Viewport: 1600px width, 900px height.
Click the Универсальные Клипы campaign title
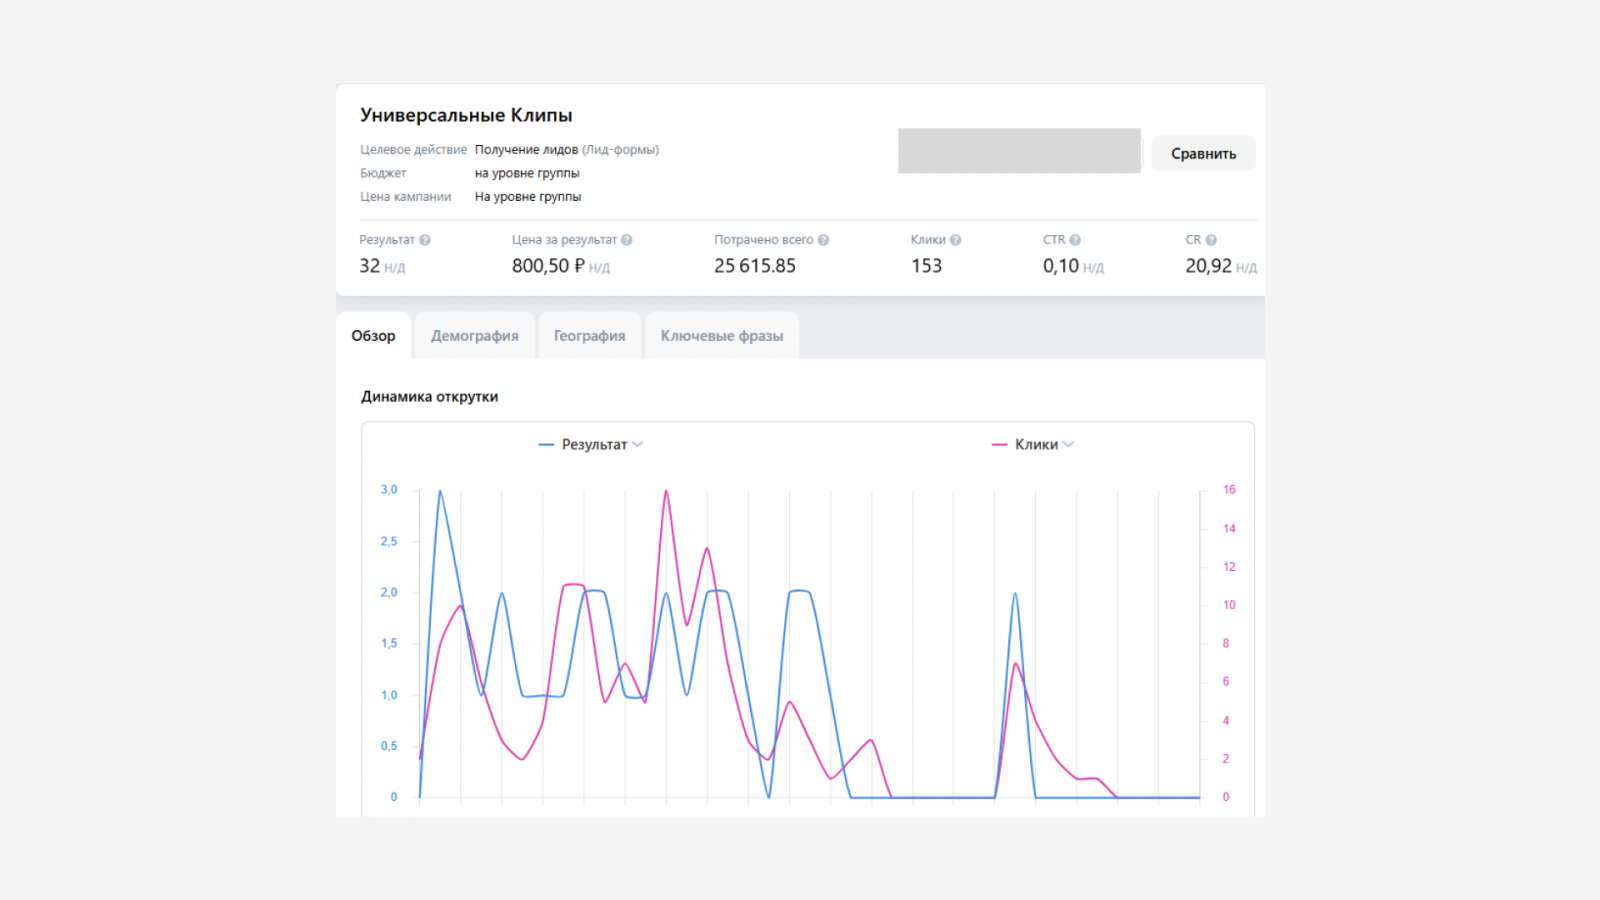pyautogui.click(x=466, y=115)
